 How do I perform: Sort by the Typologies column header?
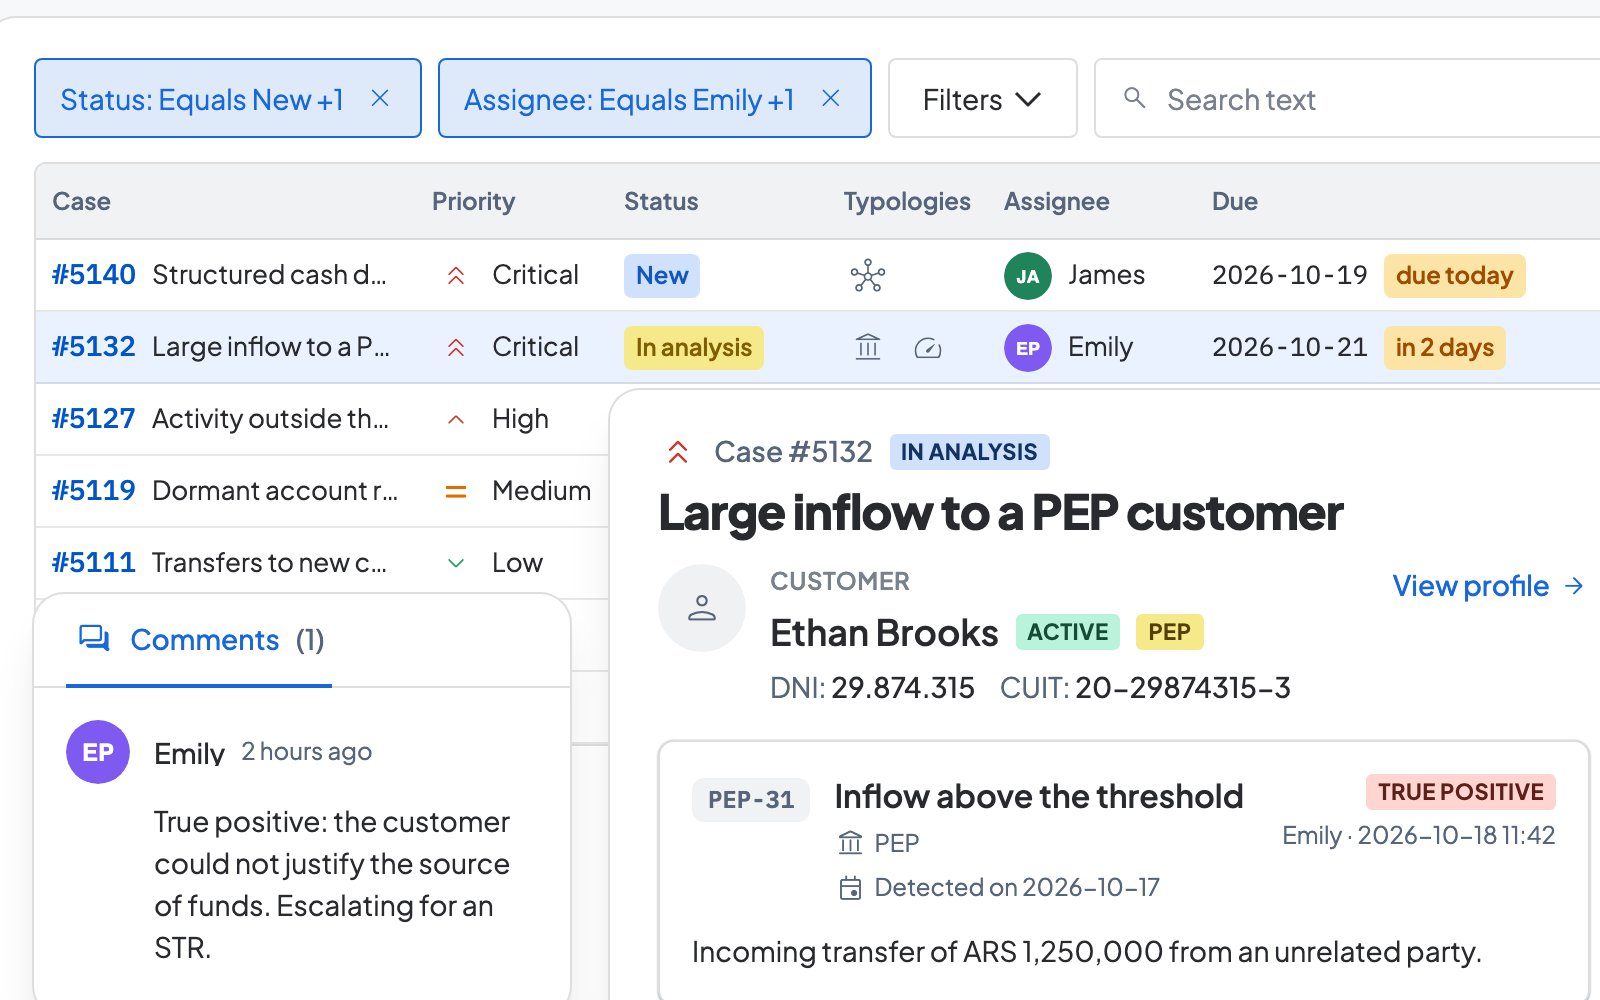(x=907, y=201)
